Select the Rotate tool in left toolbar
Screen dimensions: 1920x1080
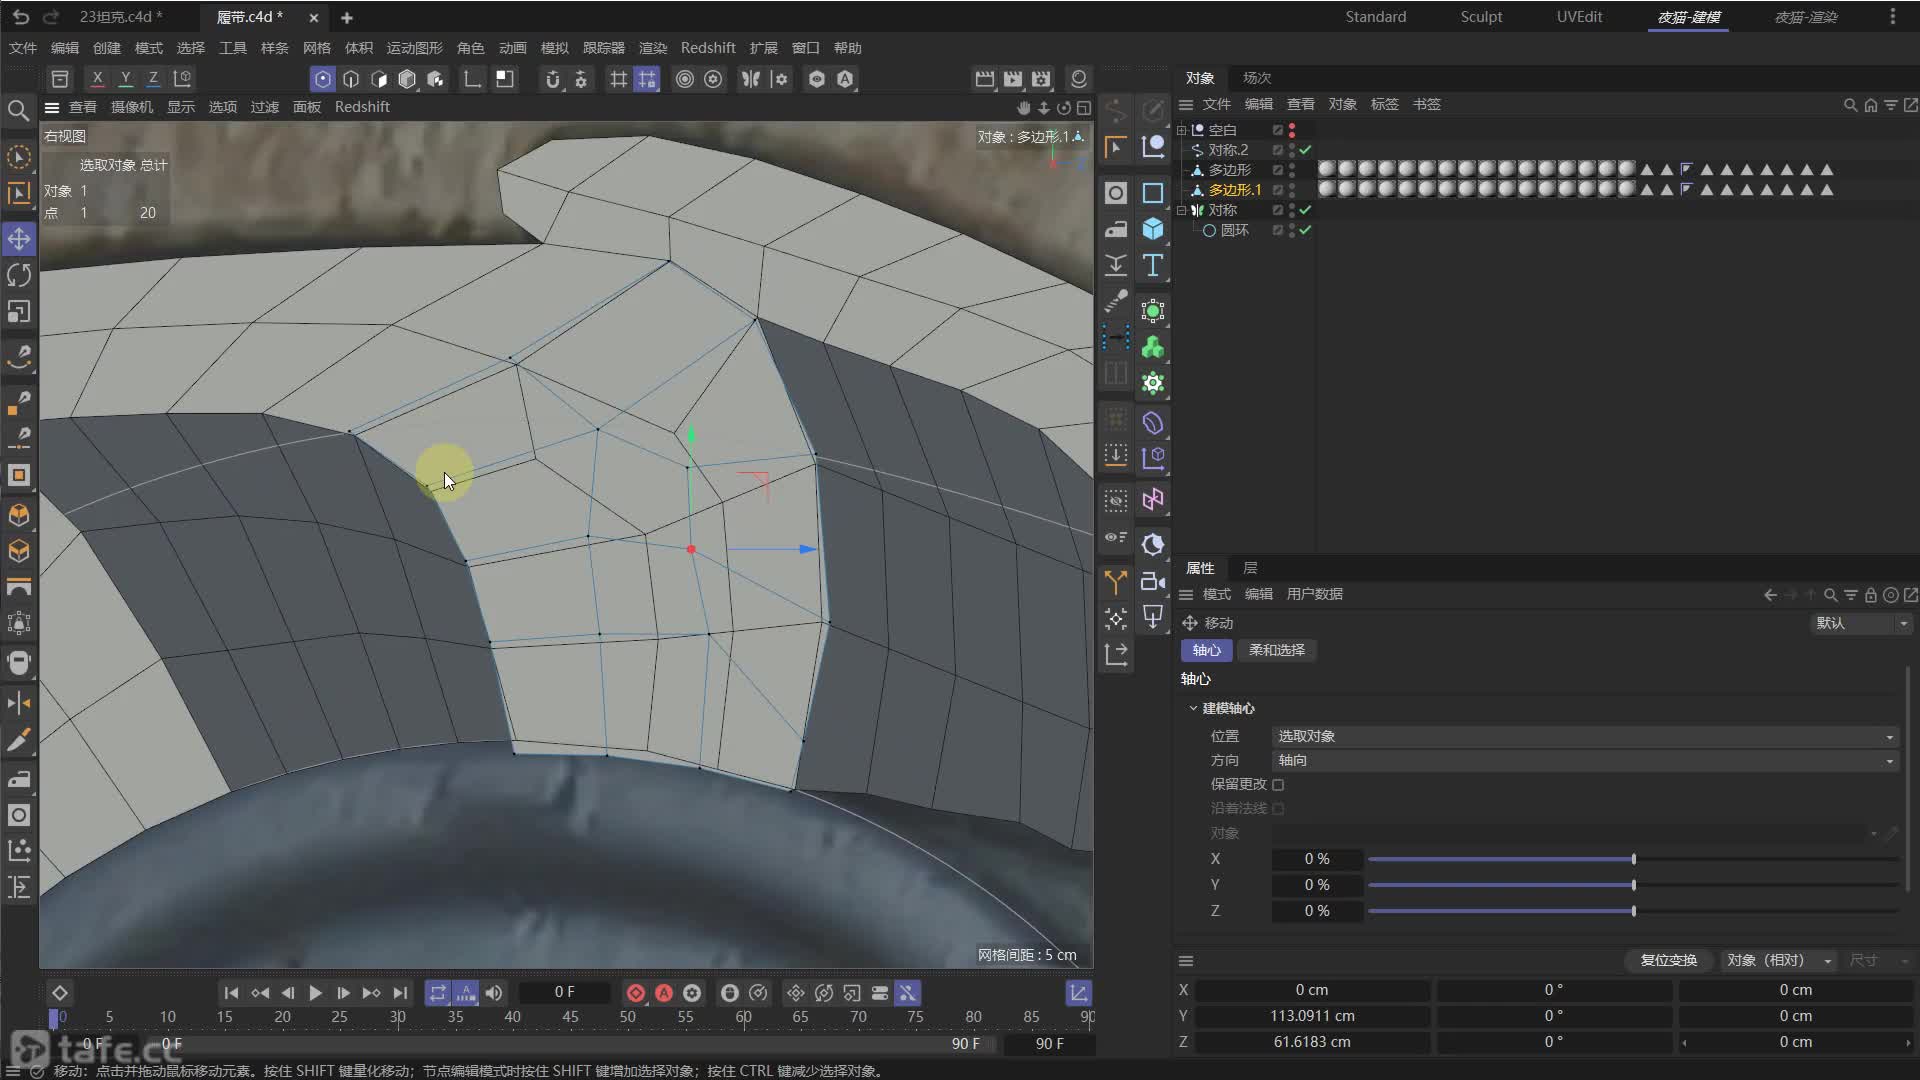click(19, 275)
